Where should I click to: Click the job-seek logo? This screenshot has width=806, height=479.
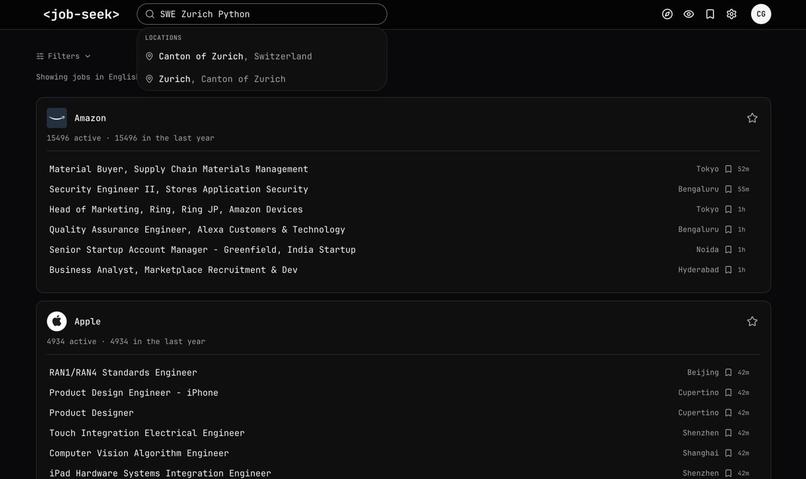click(81, 14)
